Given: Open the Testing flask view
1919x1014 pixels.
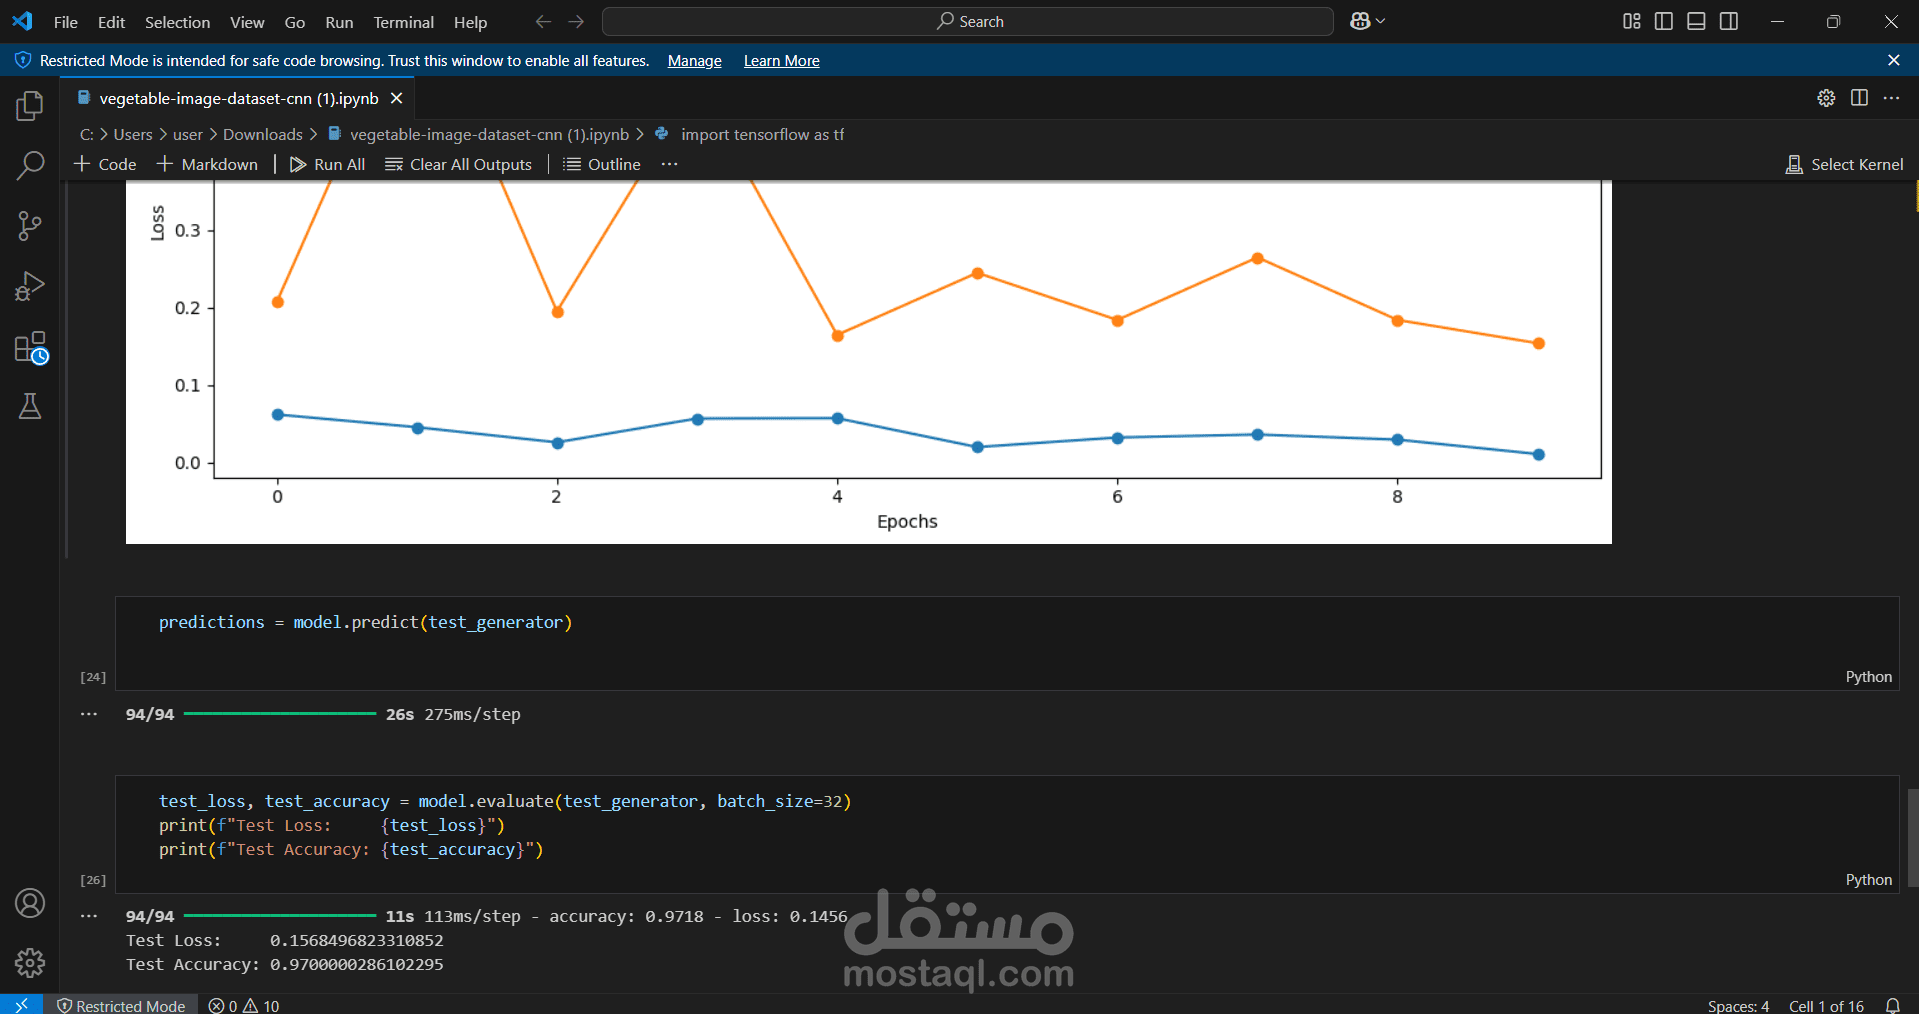Looking at the screenshot, I should pyautogui.click(x=30, y=406).
